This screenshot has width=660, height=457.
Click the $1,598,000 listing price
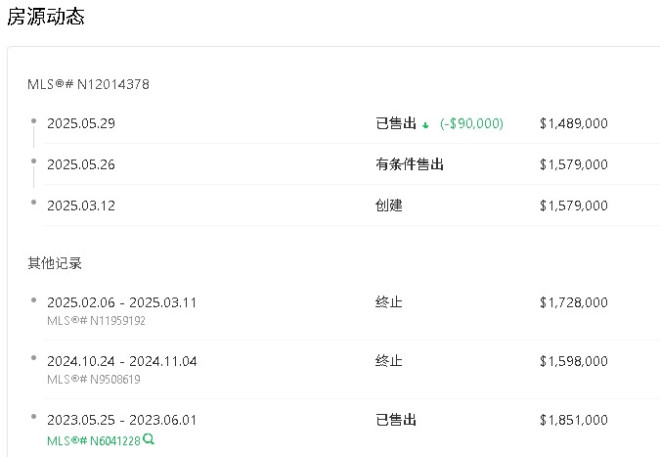[x=573, y=361]
